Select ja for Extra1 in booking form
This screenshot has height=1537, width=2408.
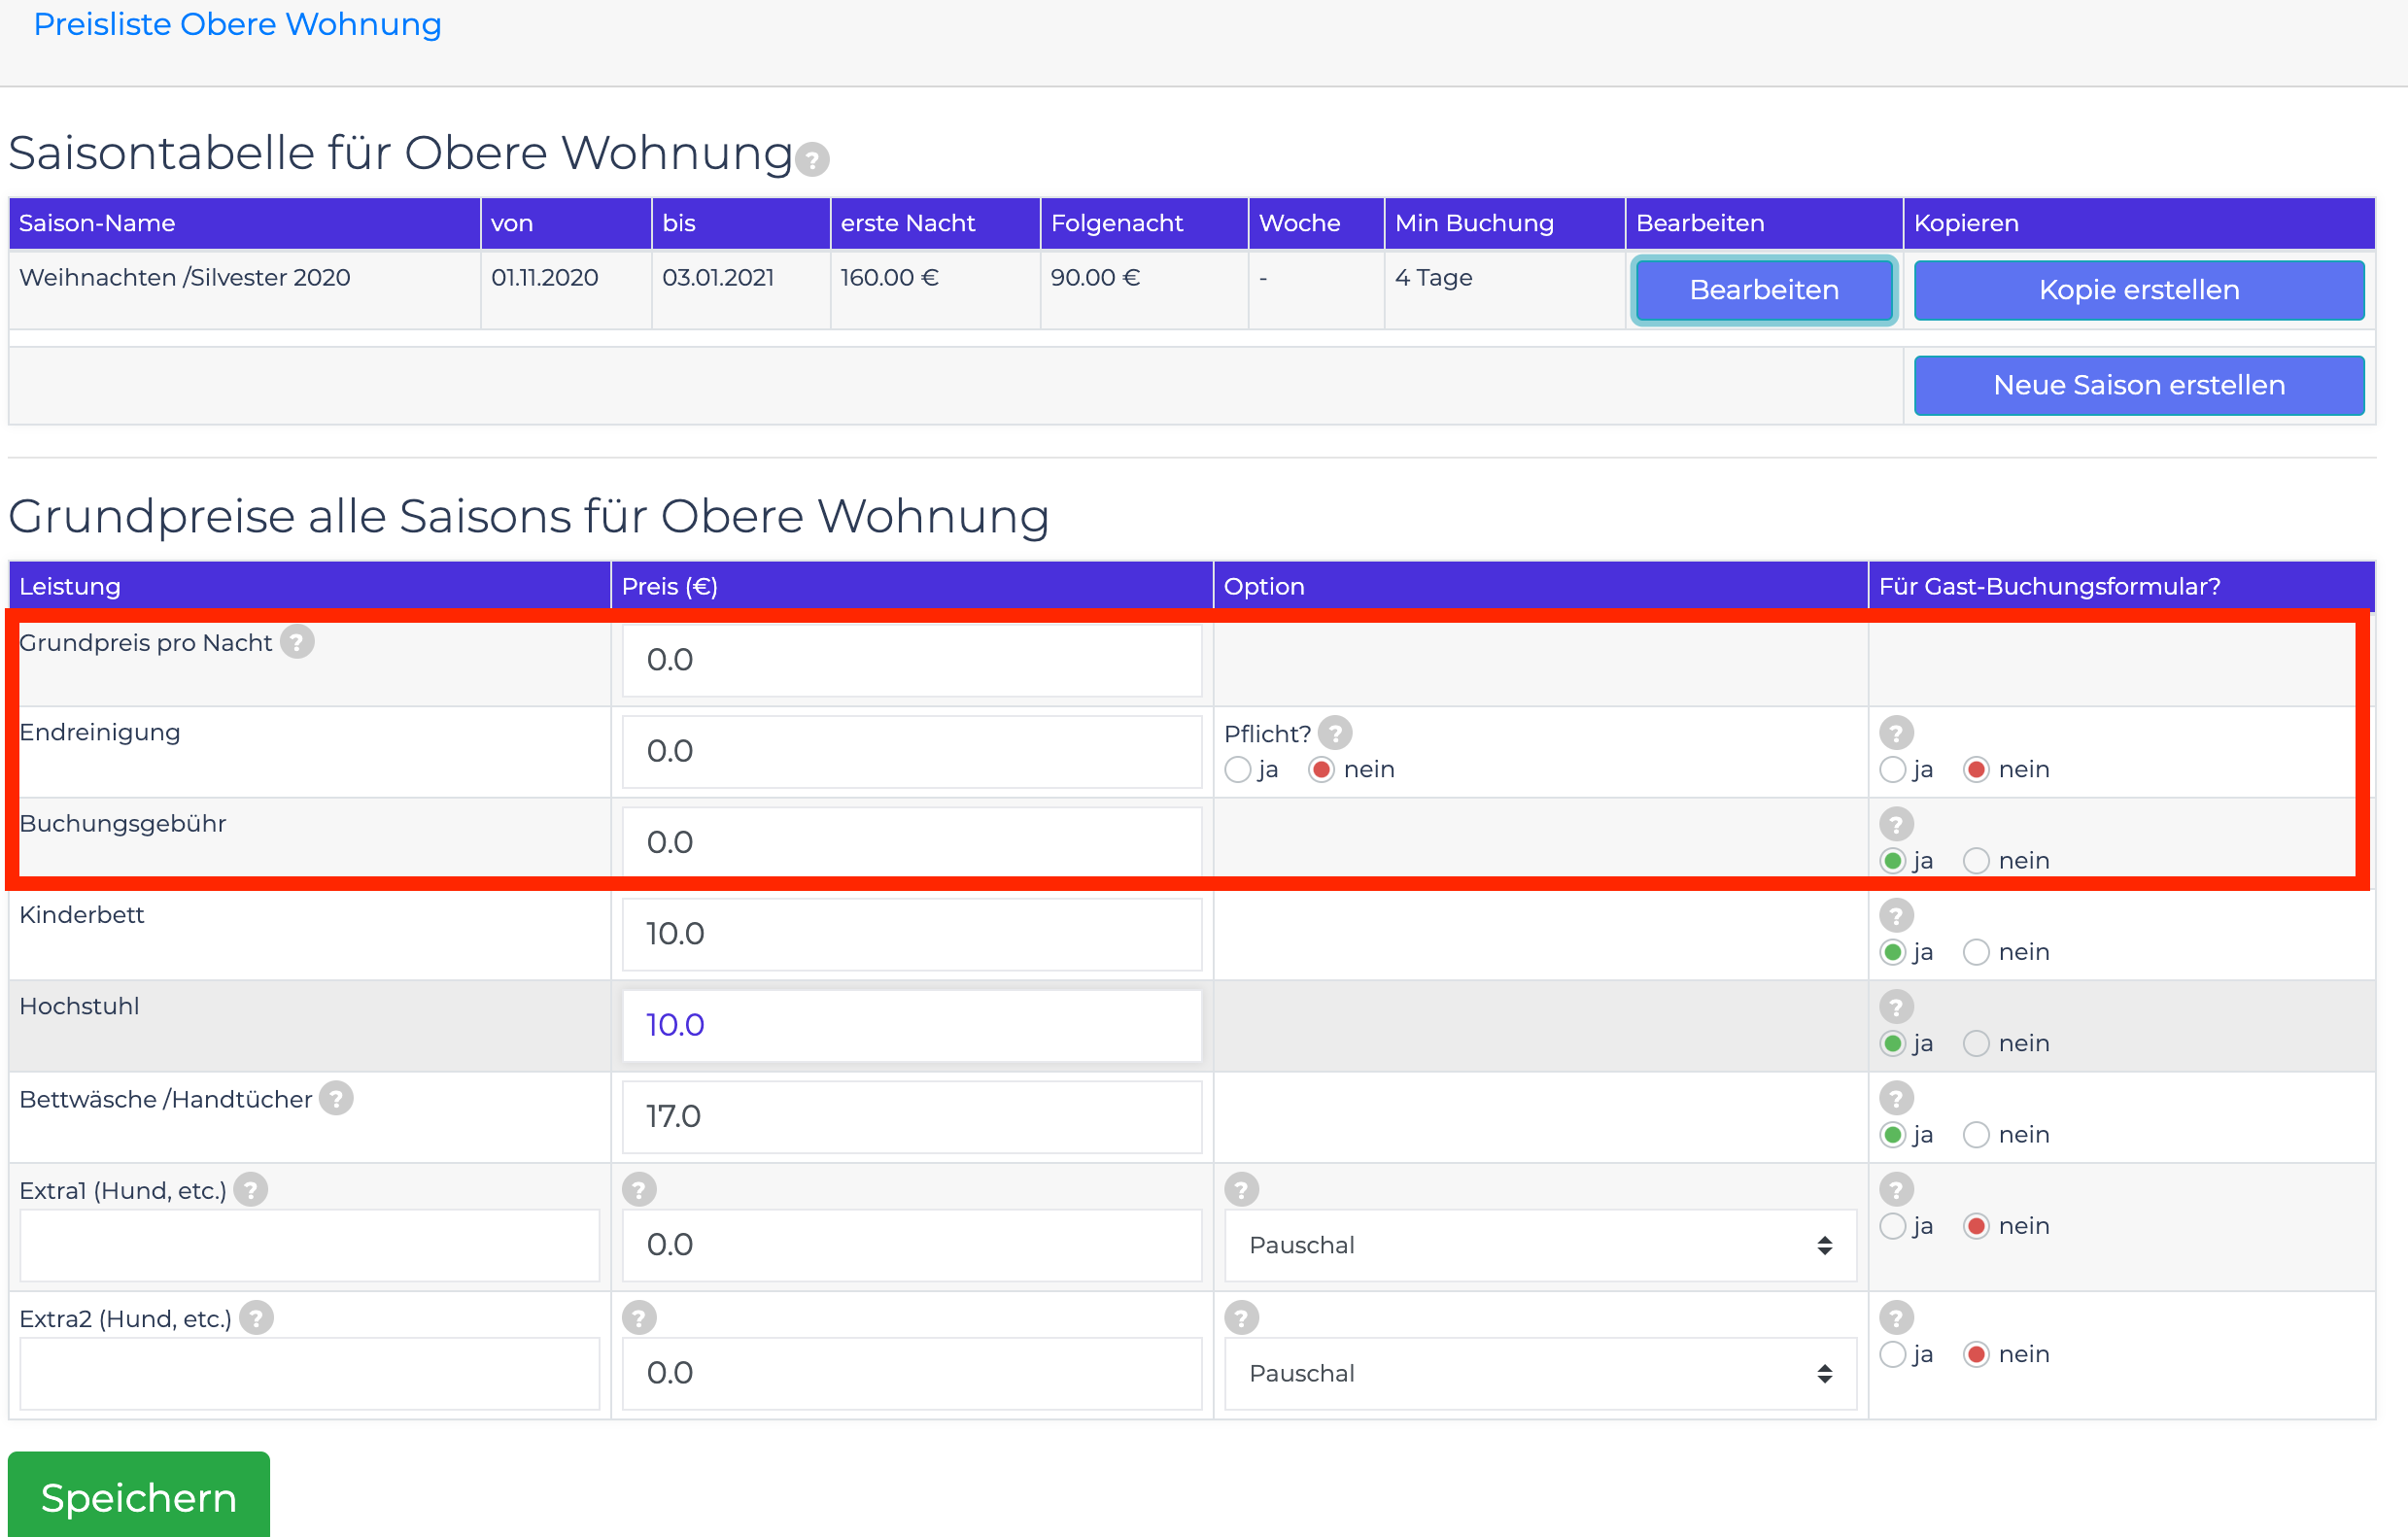pos(1892,1227)
